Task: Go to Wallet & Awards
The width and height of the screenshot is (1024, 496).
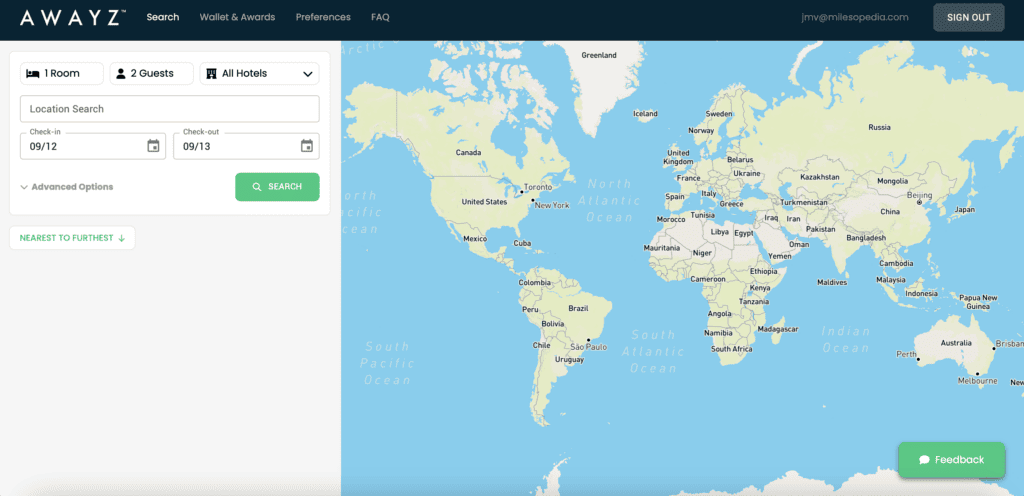Action: tap(237, 17)
